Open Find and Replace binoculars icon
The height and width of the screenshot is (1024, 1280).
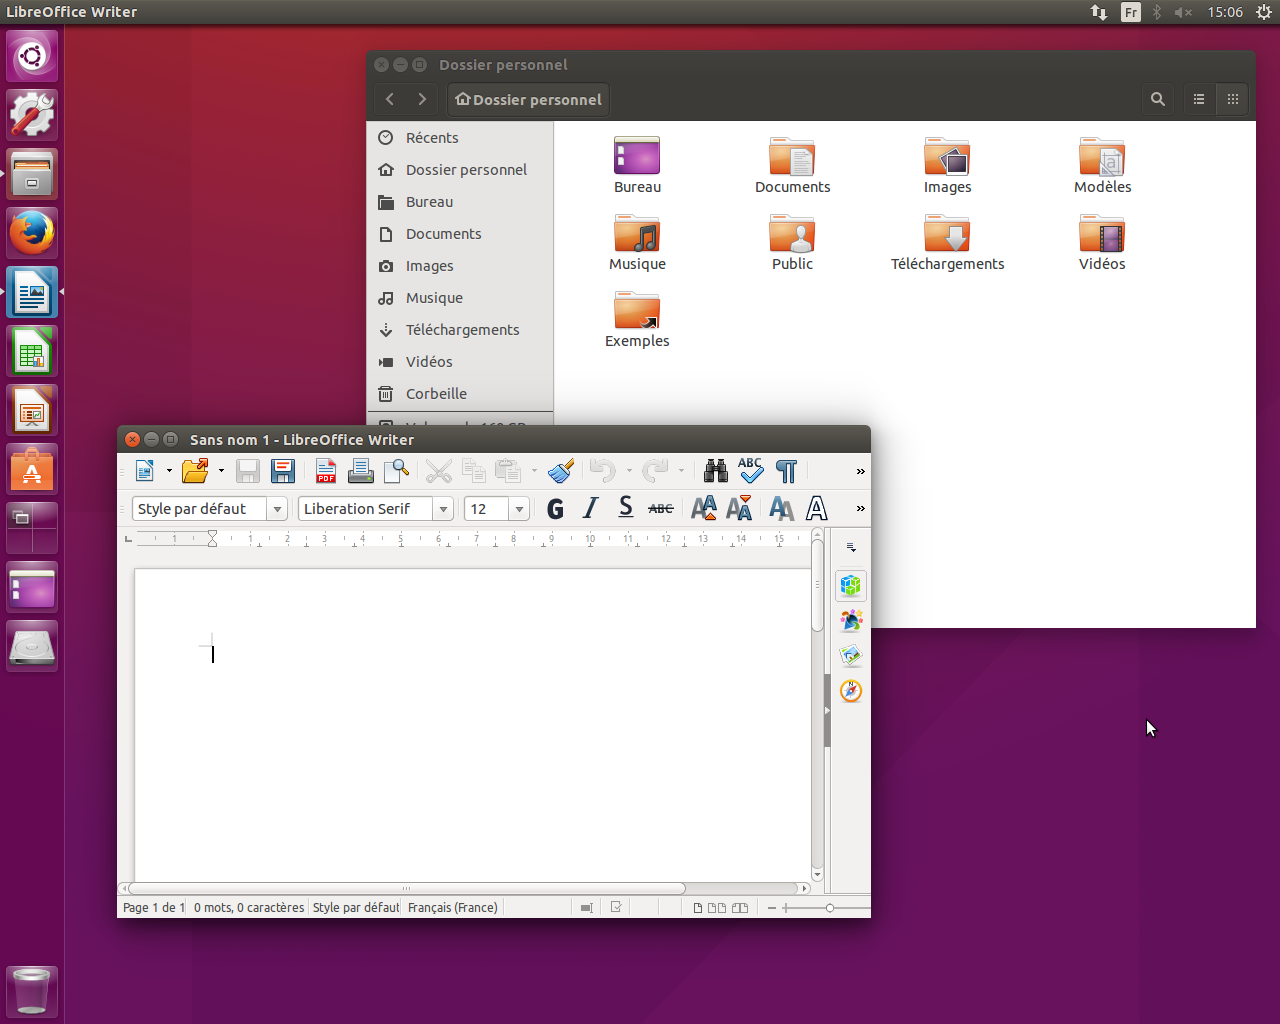point(716,471)
